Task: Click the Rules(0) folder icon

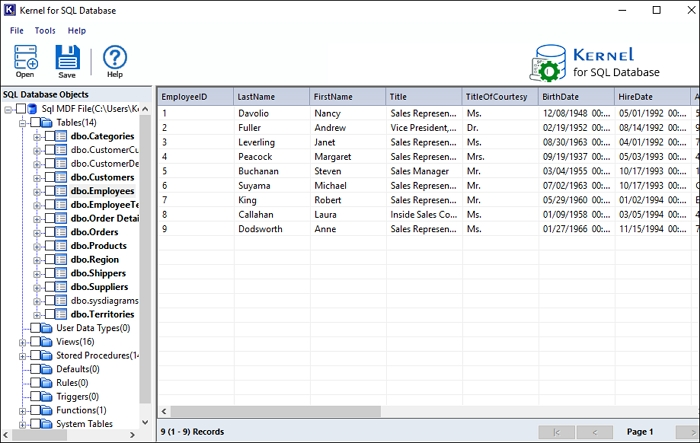Action: (46, 383)
